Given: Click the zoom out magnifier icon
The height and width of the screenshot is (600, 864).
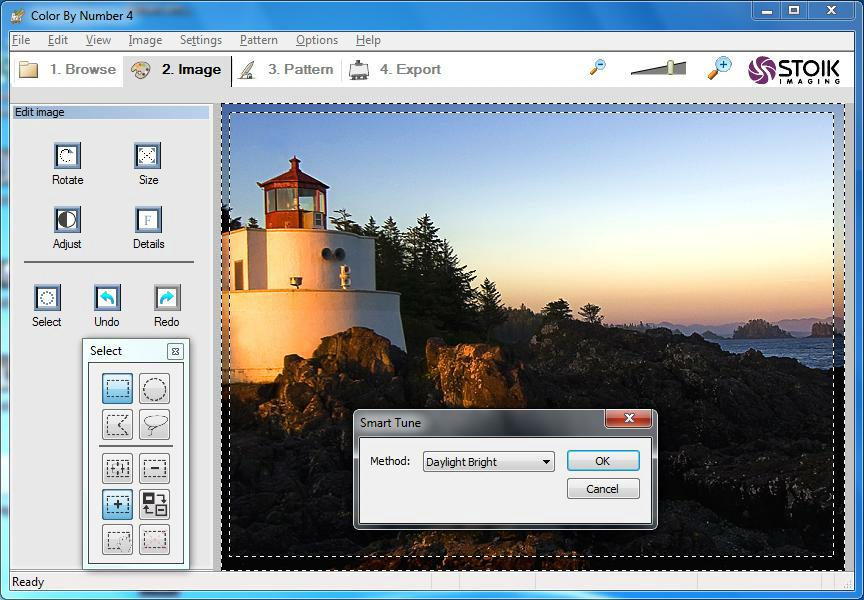Looking at the screenshot, I should point(598,68).
